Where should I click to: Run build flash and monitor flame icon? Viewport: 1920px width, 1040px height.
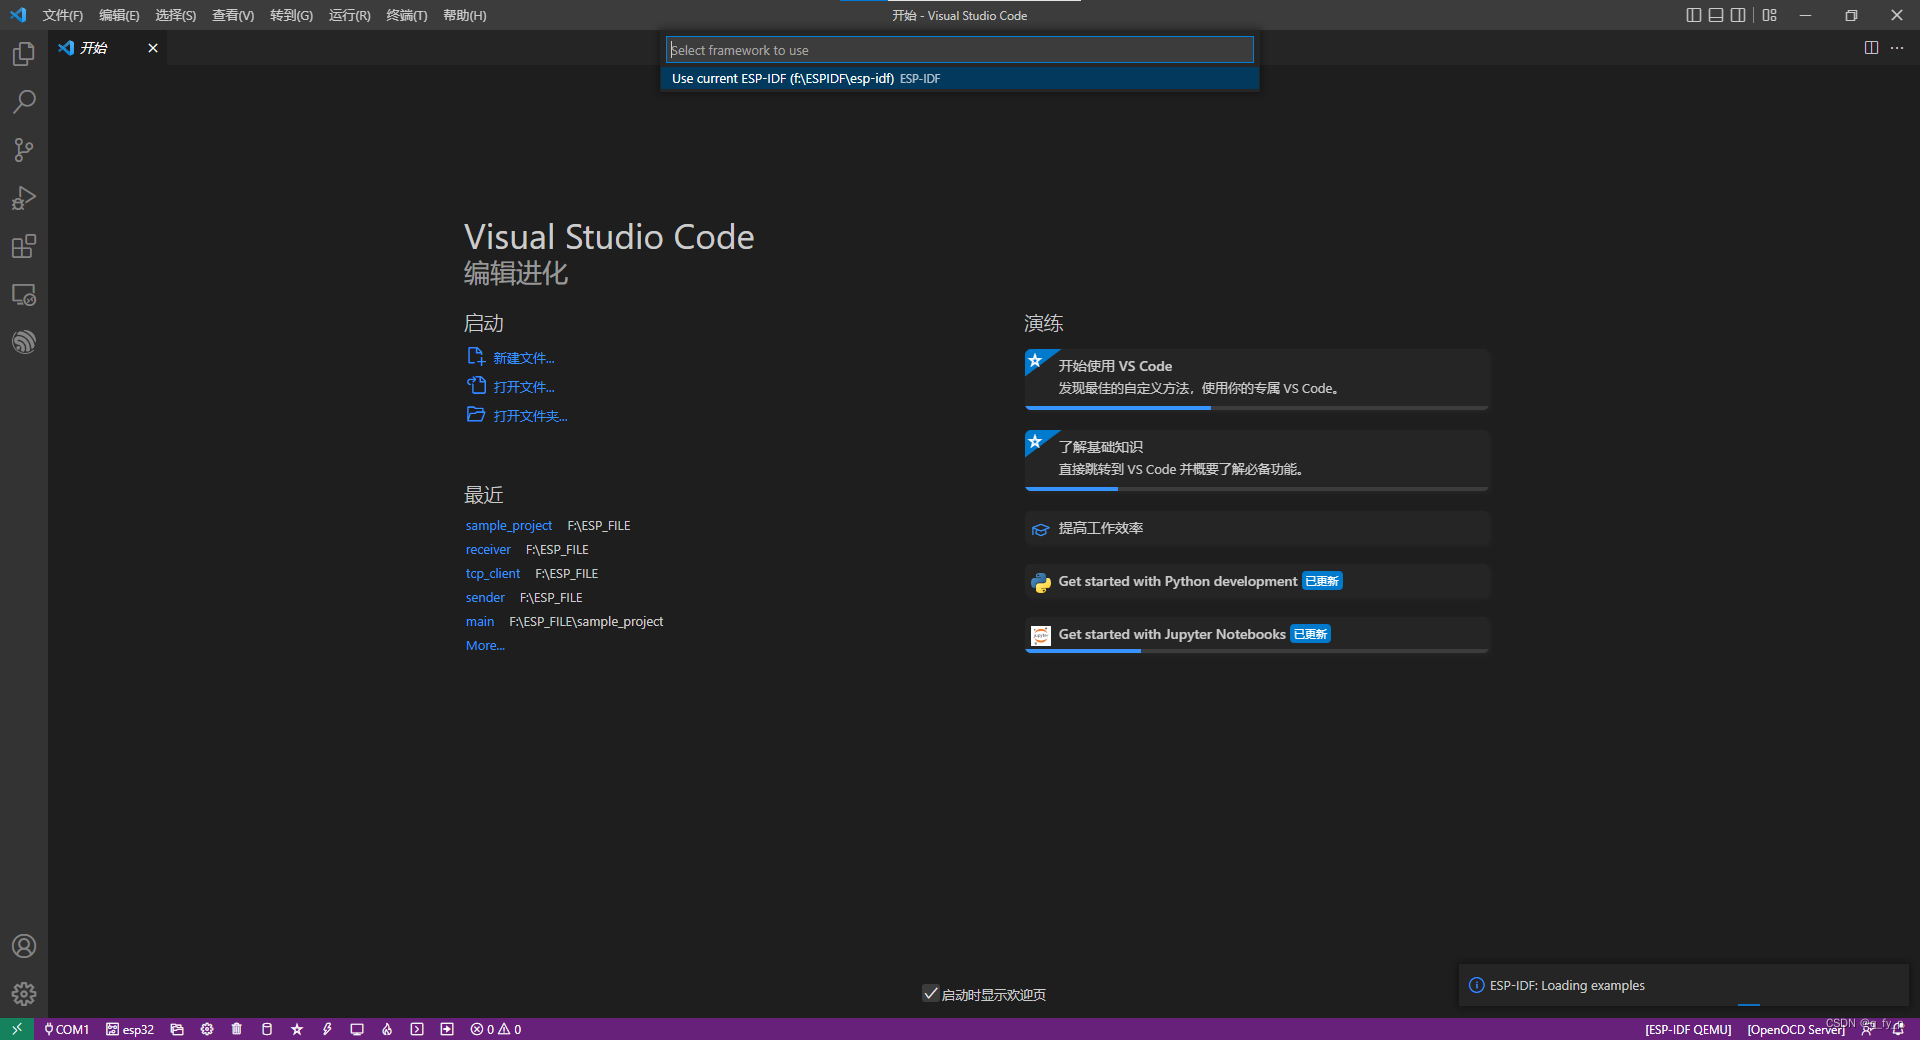pos(387,1029)
